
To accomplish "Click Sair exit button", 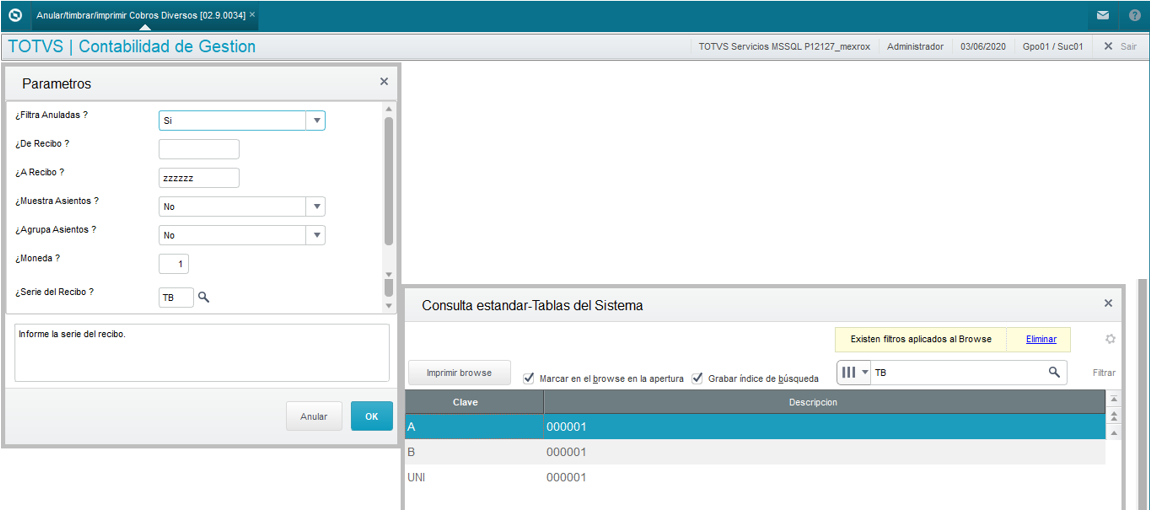I will pos(1120,46).
